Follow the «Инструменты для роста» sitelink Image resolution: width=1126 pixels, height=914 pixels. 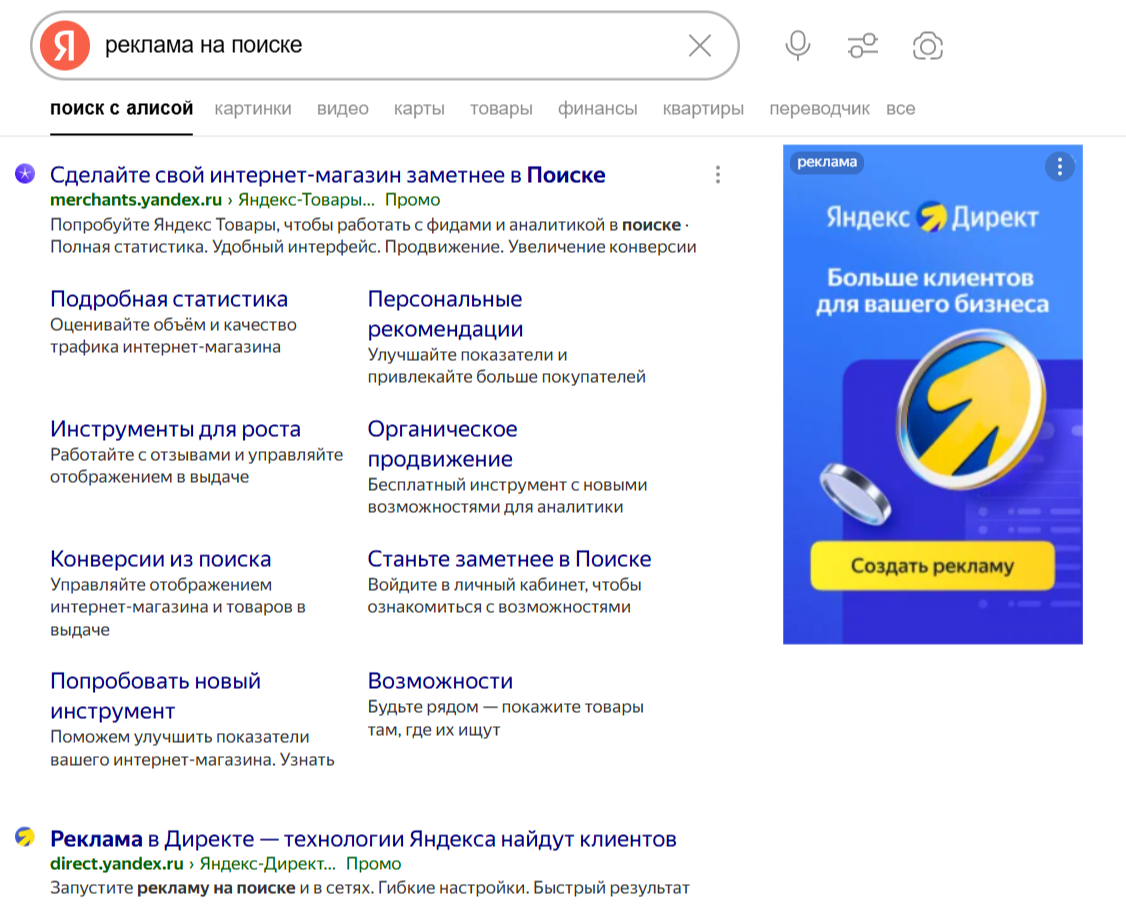[175, 429]
